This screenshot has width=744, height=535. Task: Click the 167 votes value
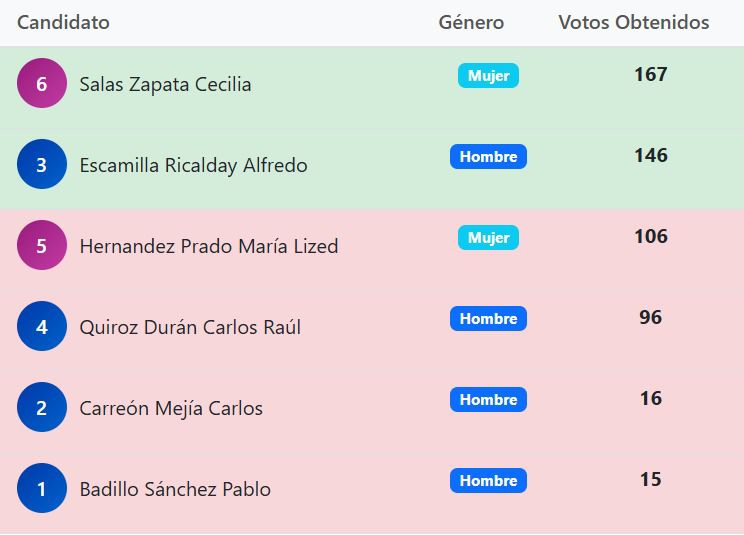(650, 75)
